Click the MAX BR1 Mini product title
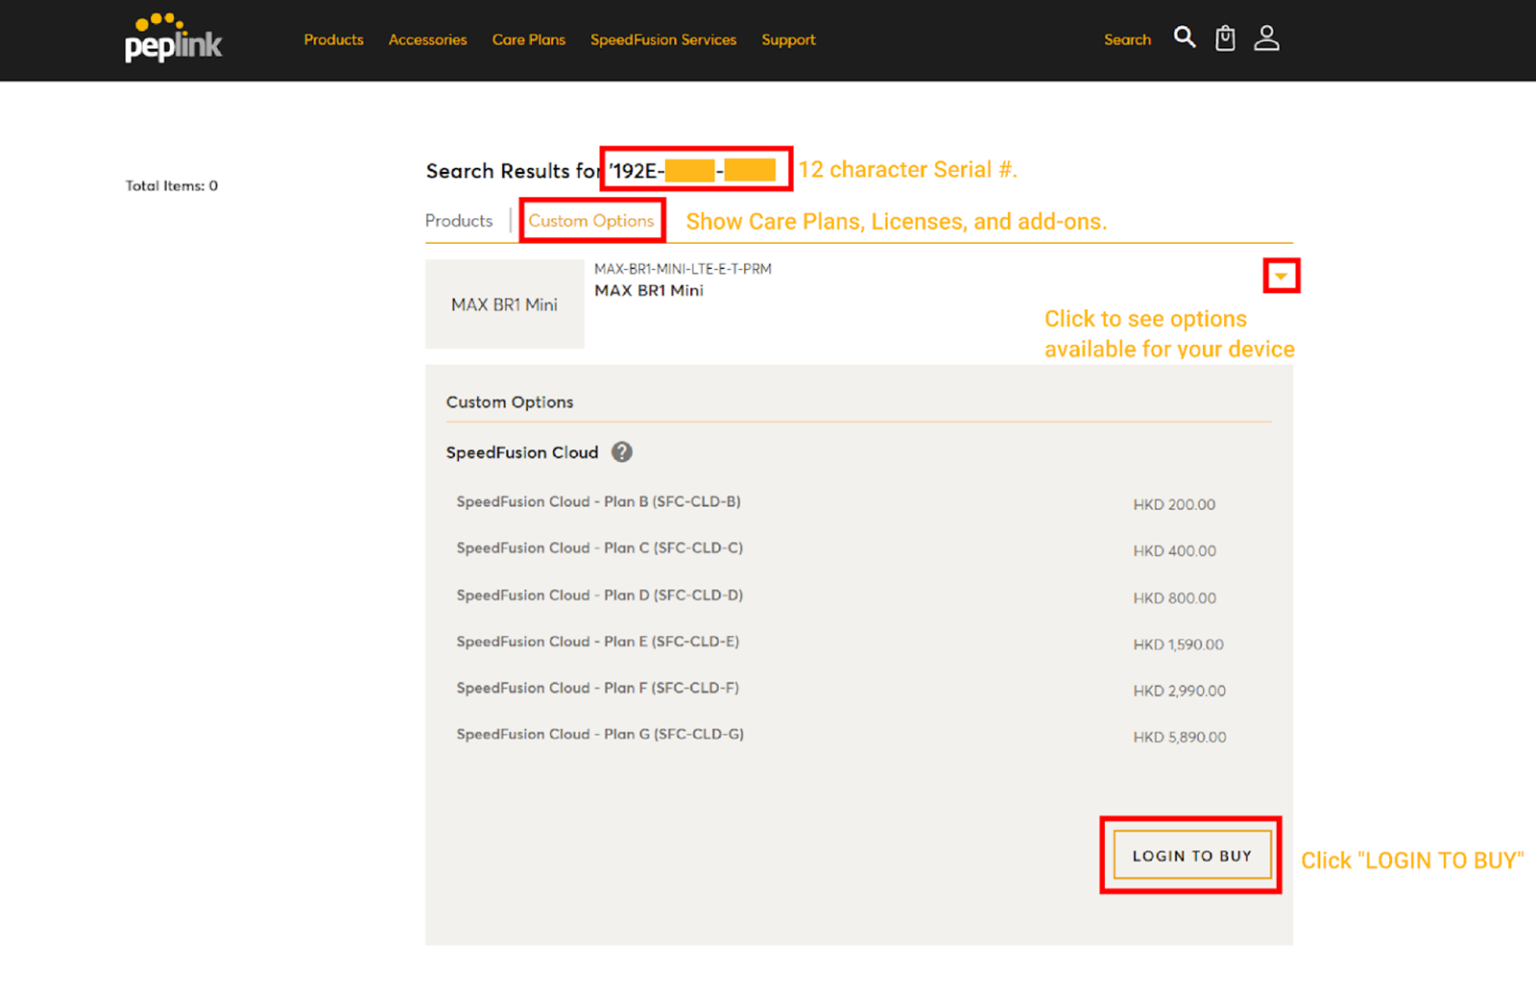The height and width of the screenshot is (996, 1536). coord(649,291)
